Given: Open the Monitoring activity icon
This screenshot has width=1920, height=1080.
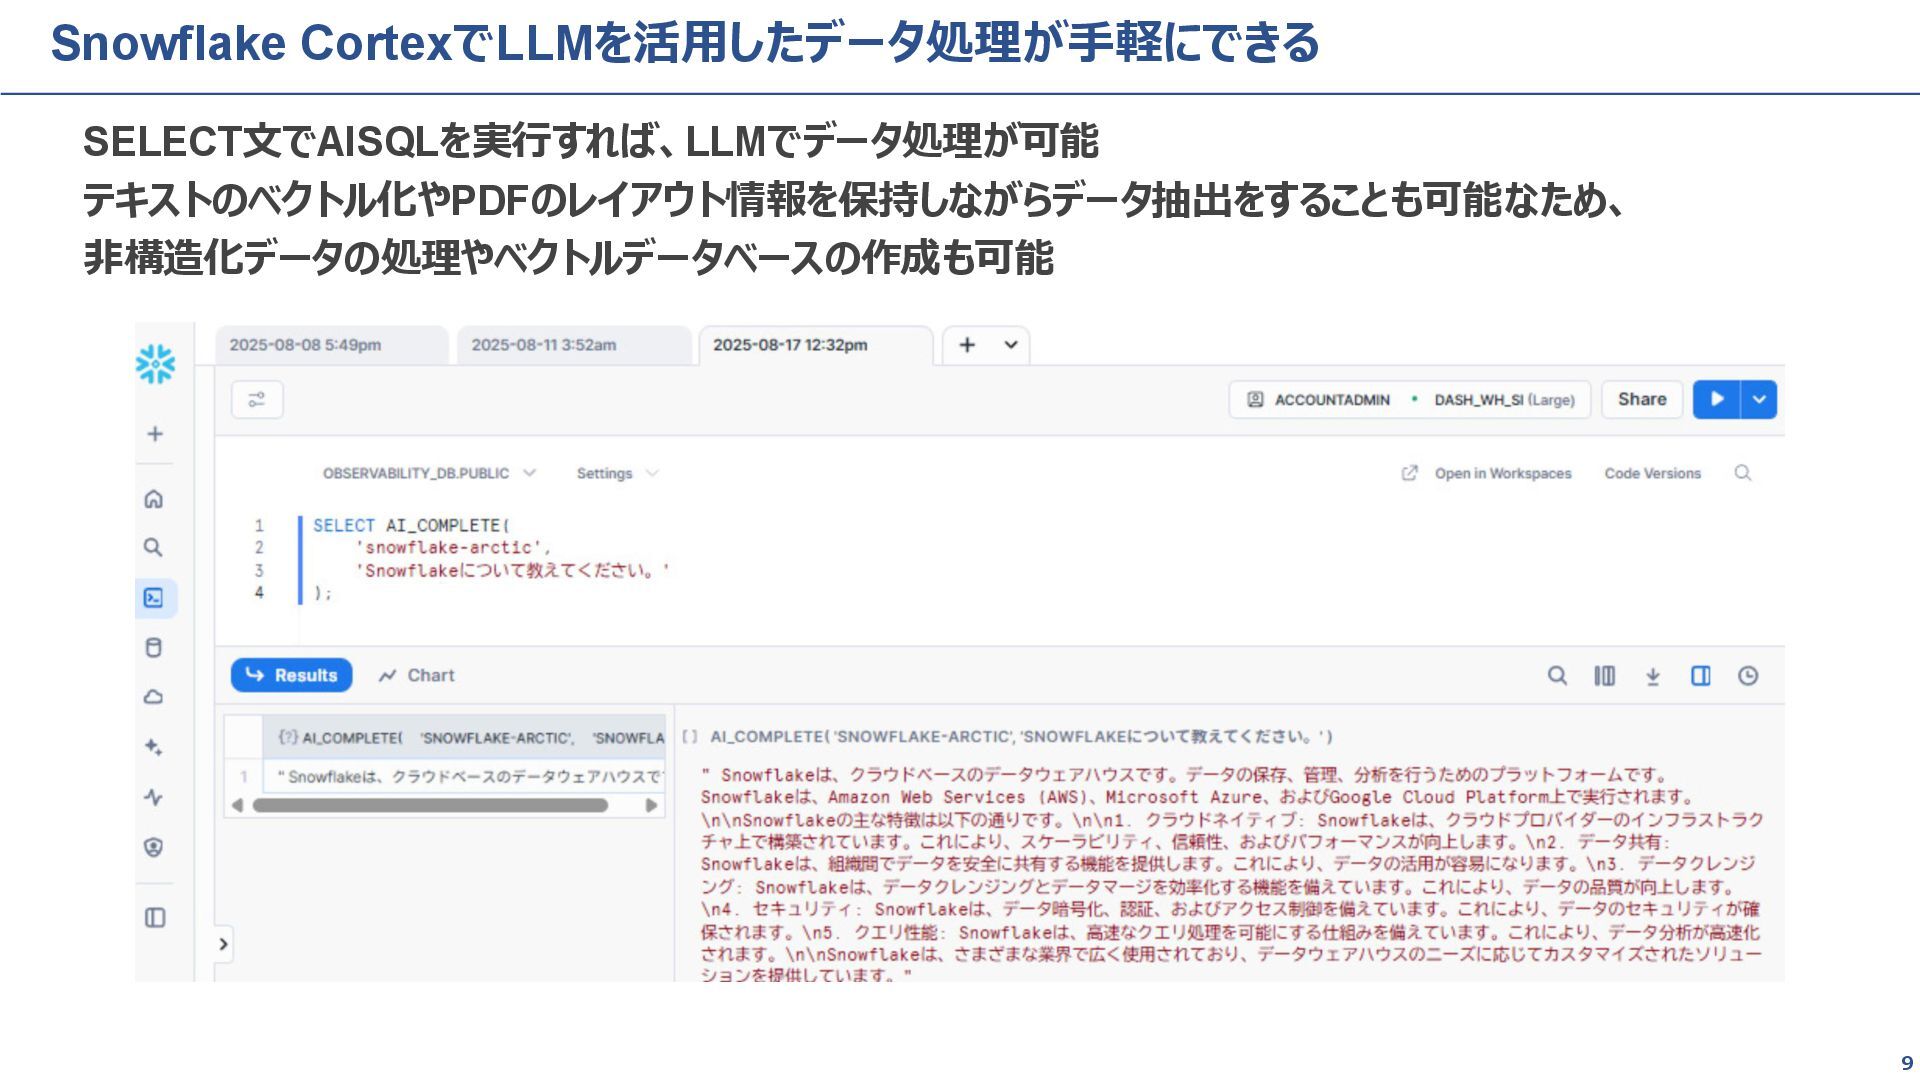Looking at the screenshot, I should point(153,797).
